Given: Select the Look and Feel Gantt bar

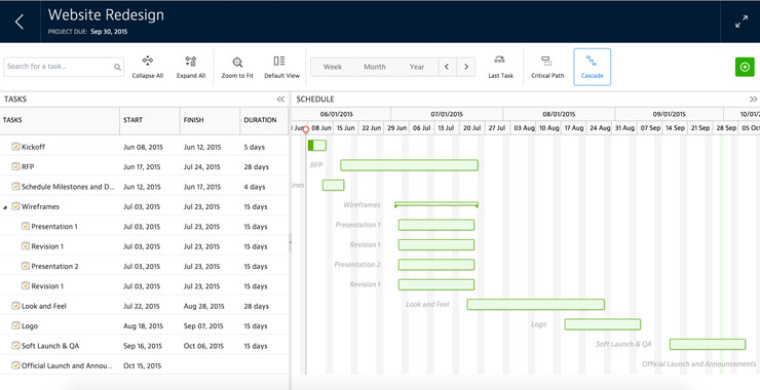Looking at the screenshot, I should coord(536,304).
